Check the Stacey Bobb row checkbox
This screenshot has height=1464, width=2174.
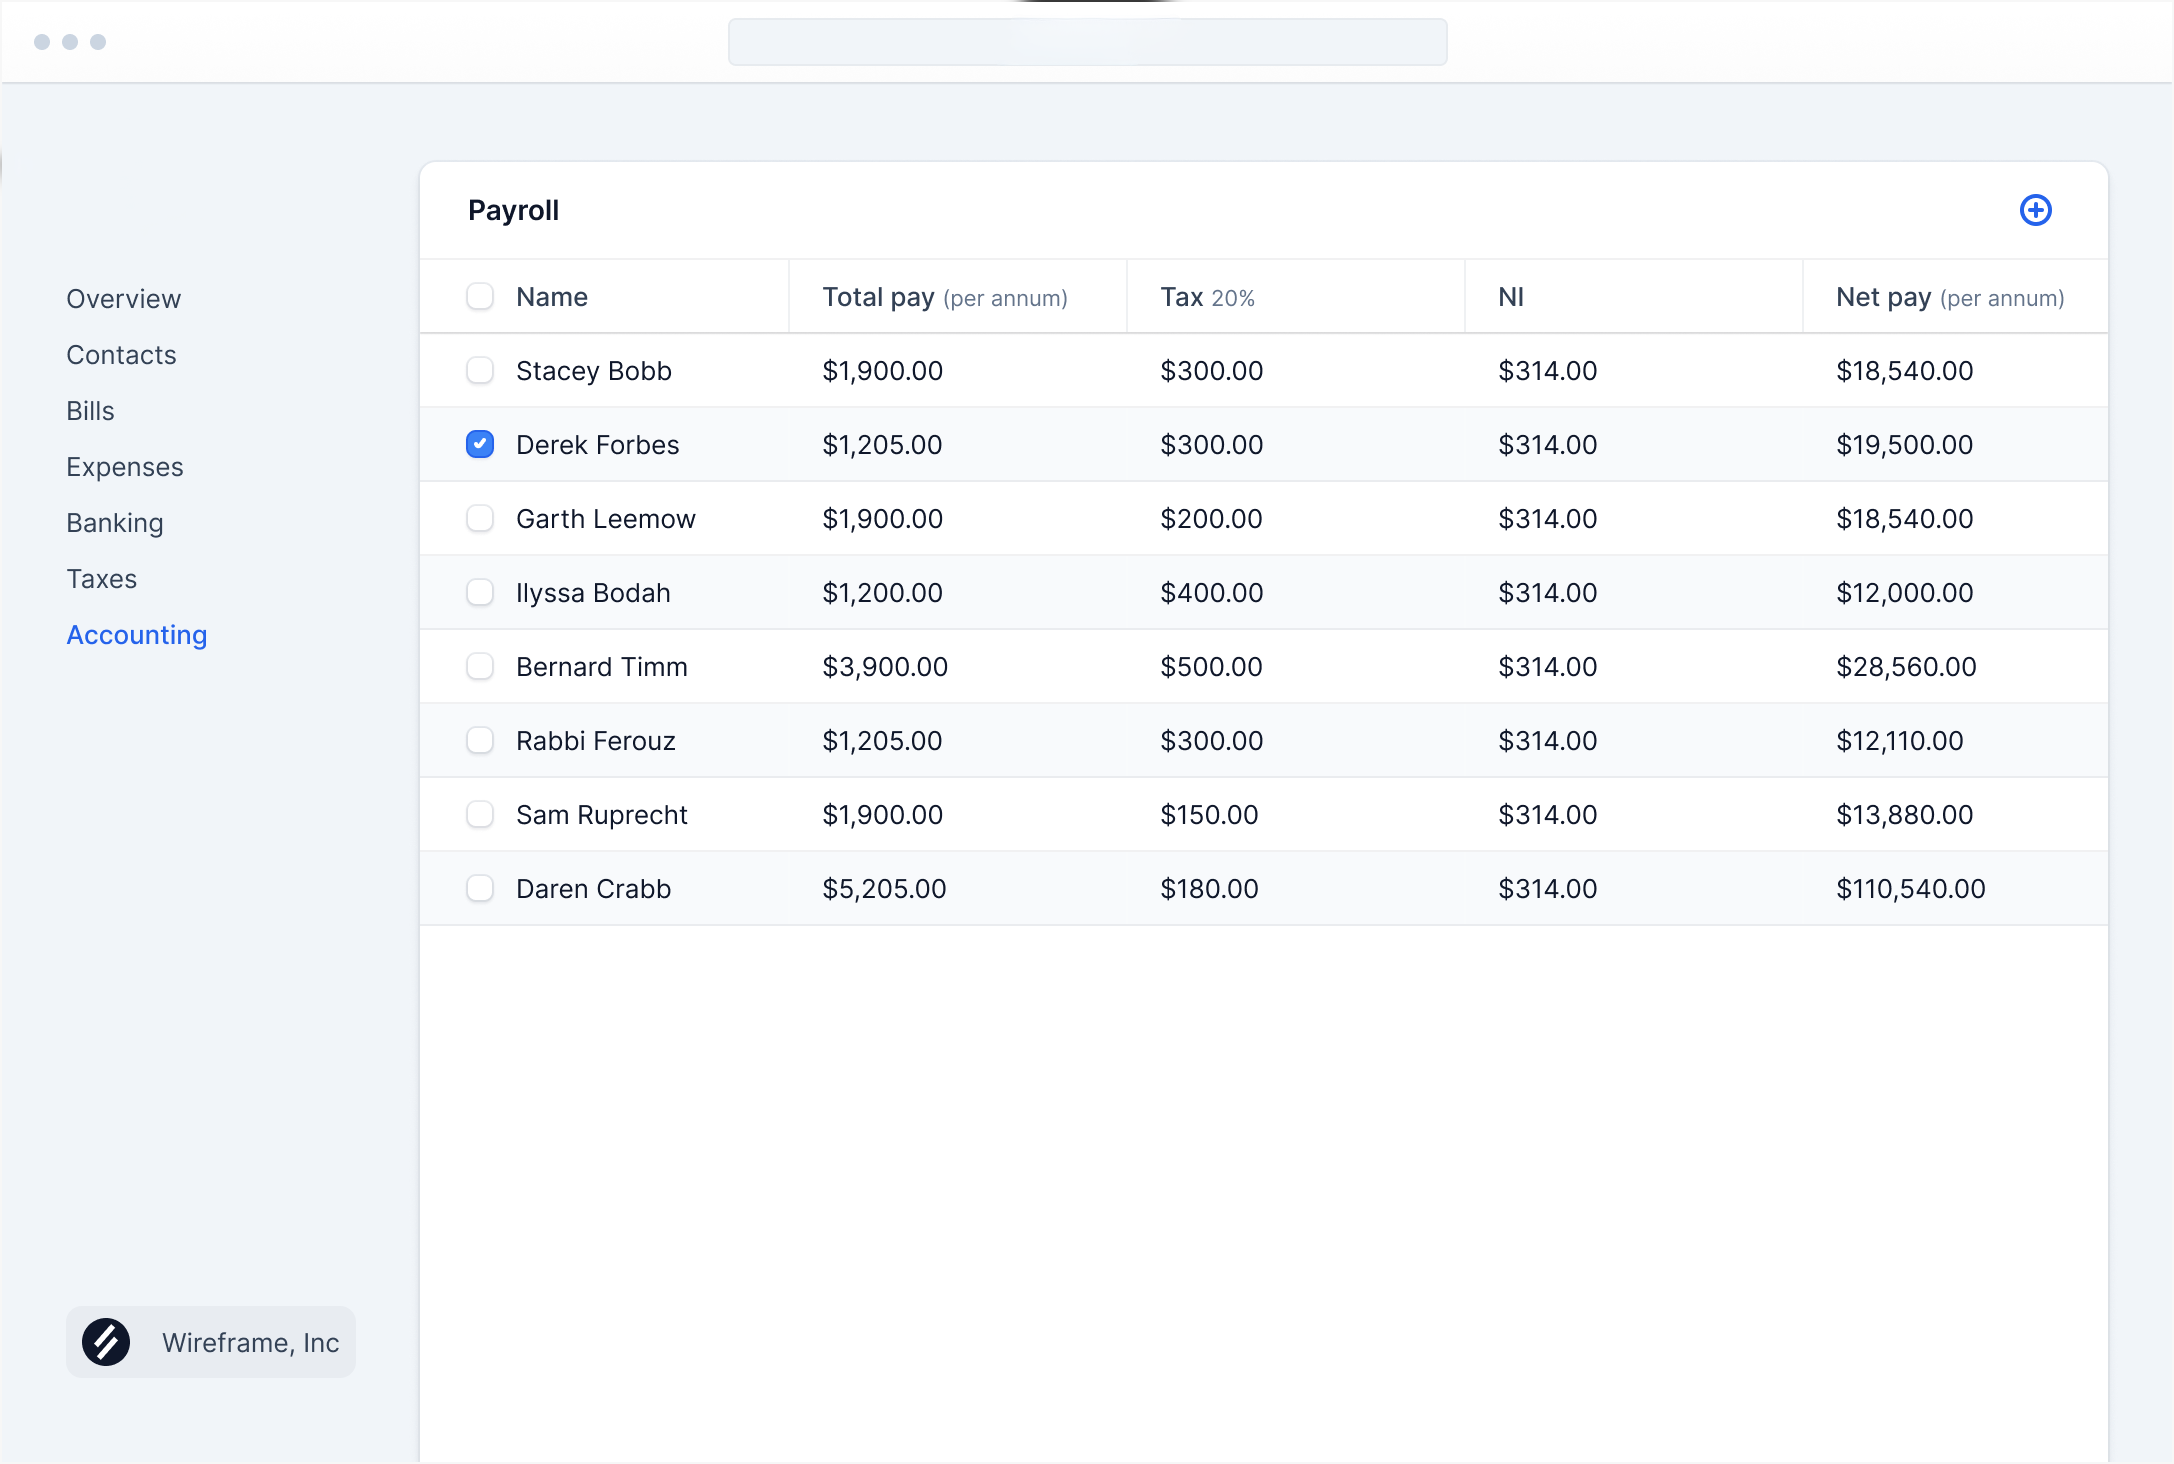pyautogui.click(x=480, y=371)
